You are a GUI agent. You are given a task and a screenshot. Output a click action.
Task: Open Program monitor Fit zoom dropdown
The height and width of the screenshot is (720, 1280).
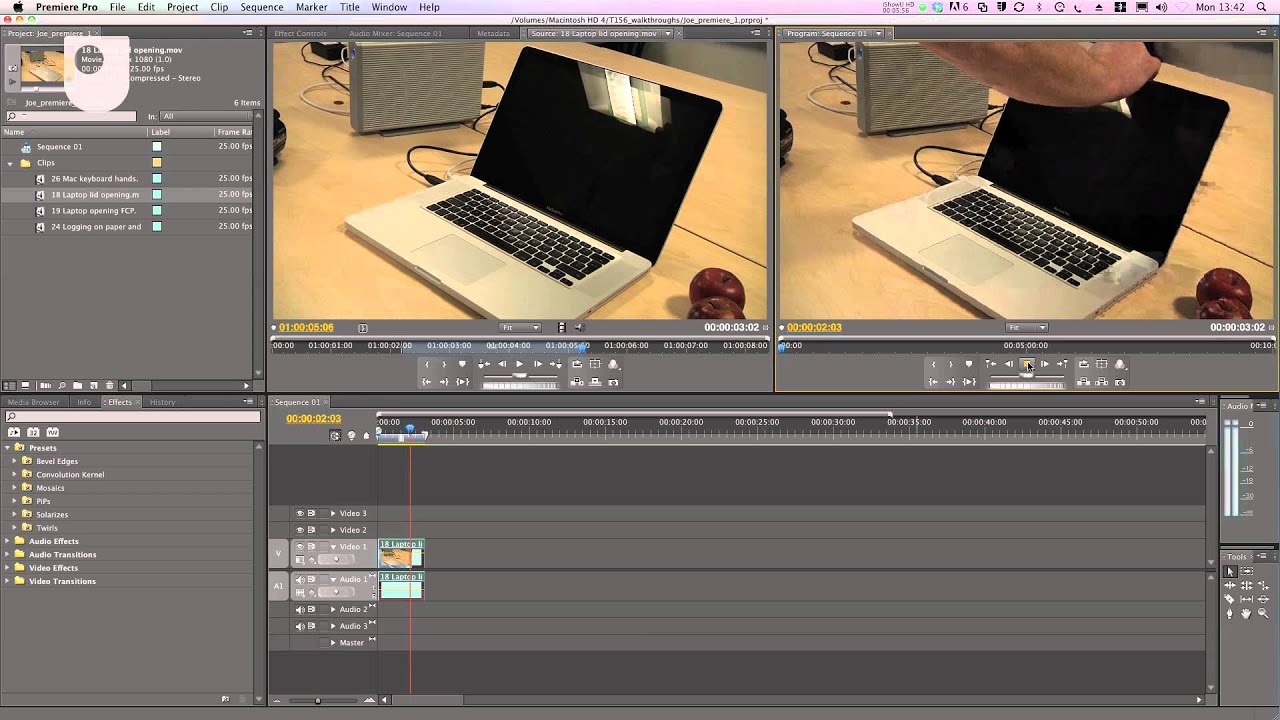(1027, 327)
